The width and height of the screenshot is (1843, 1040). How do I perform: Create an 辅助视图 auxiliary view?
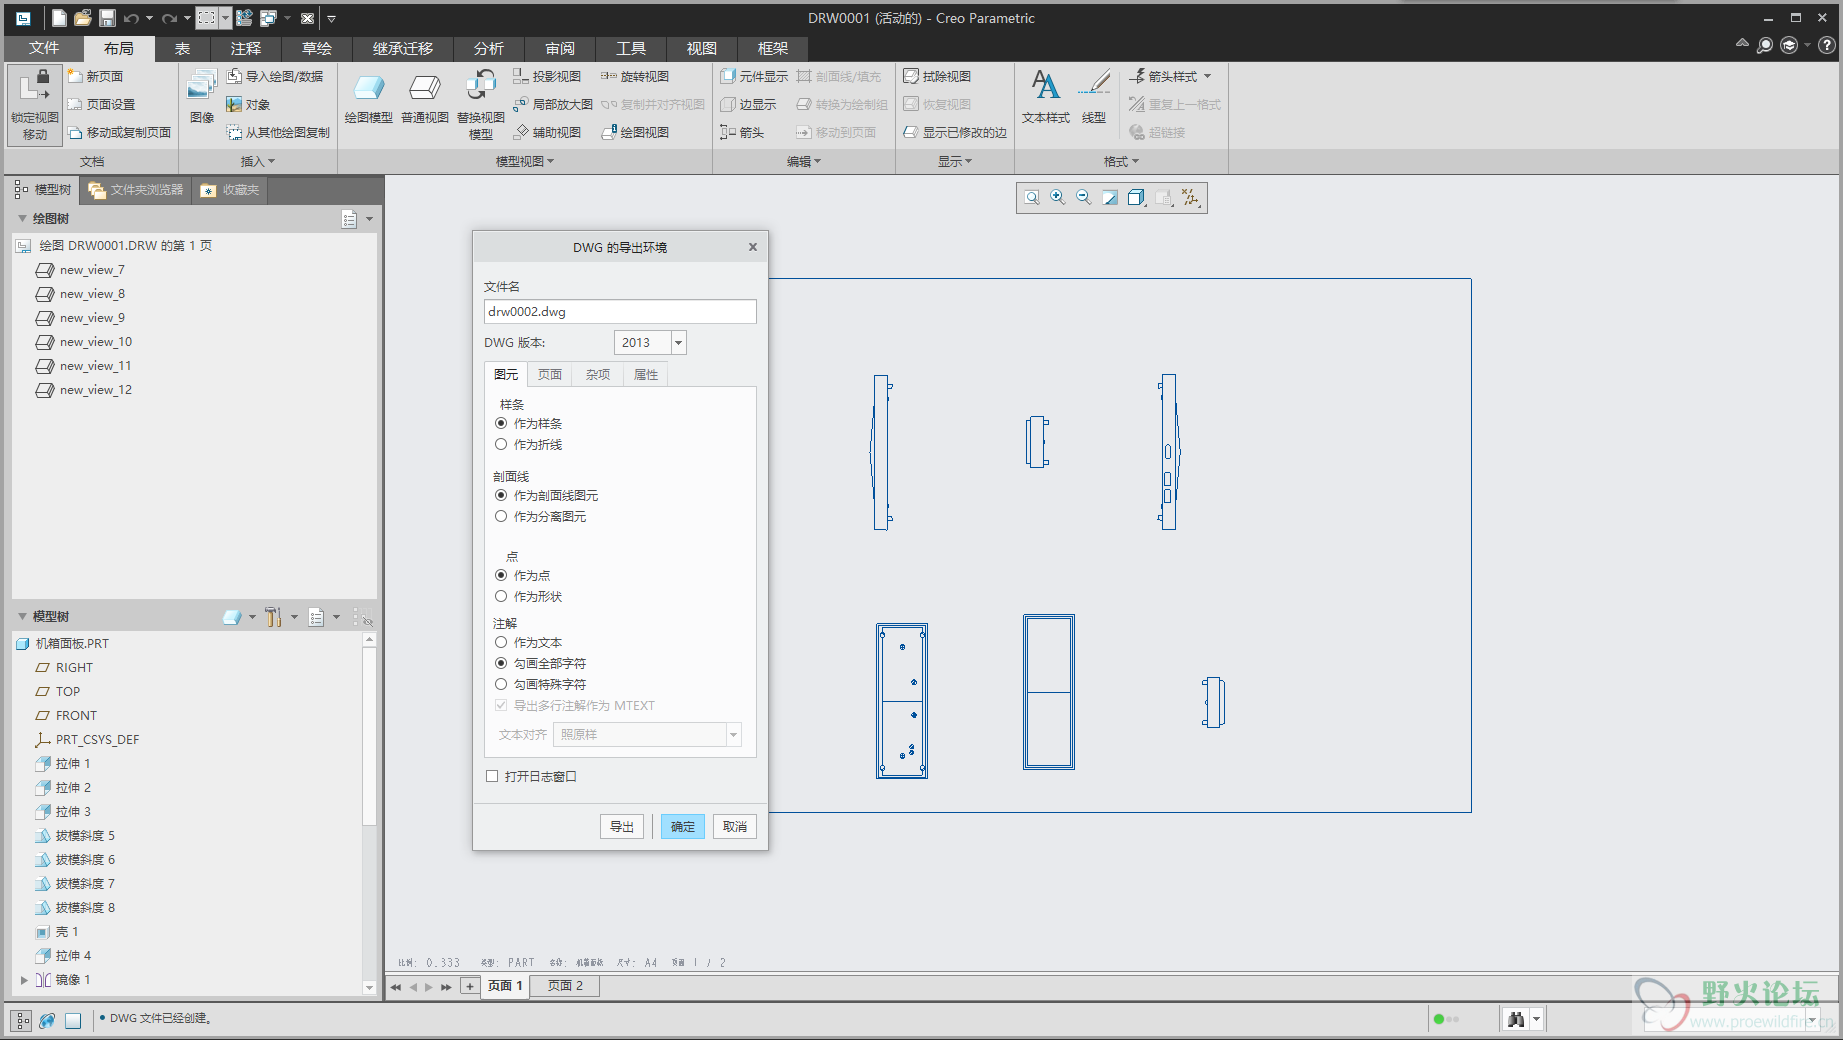coord(547,132)
